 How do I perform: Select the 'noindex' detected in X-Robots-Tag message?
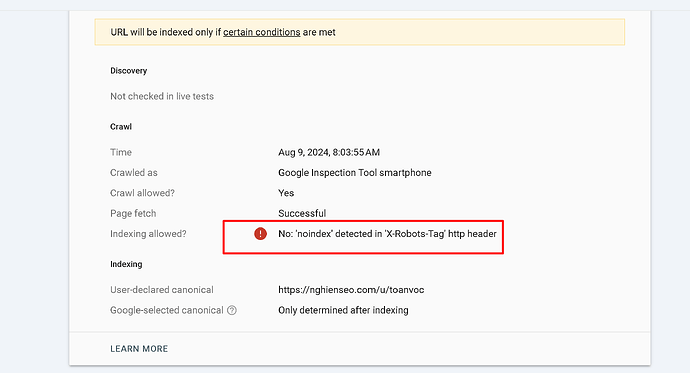[387, 234]
